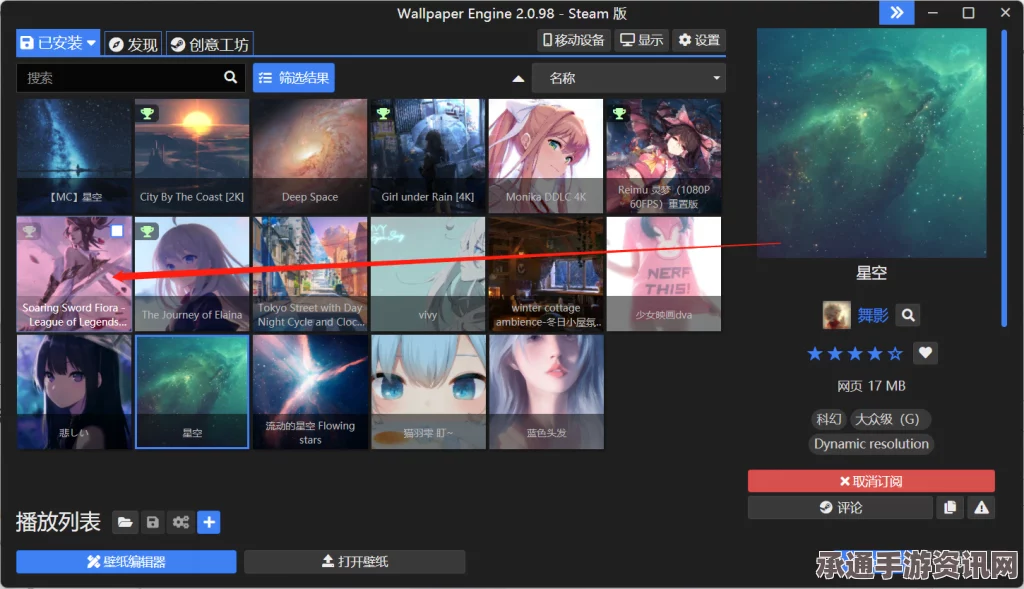
Task: Save the playlist with the floppy icon
Action: 153,522
